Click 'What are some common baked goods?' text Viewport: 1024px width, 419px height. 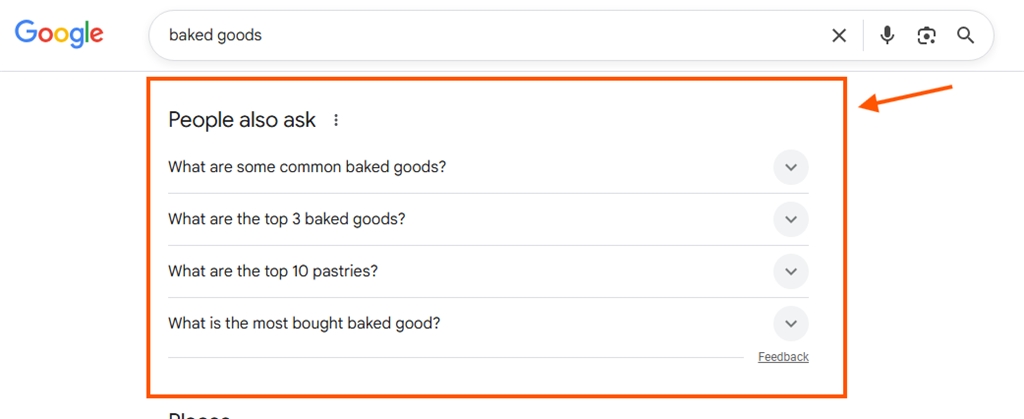(x=307, y=167)
